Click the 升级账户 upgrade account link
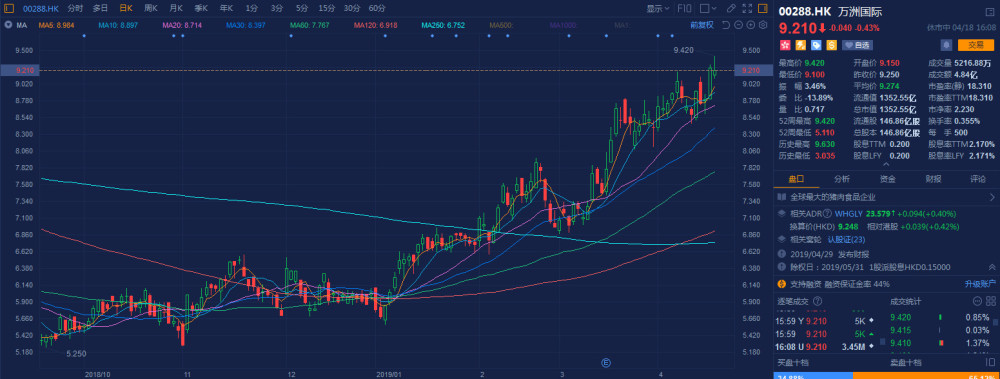 (980, 284)
